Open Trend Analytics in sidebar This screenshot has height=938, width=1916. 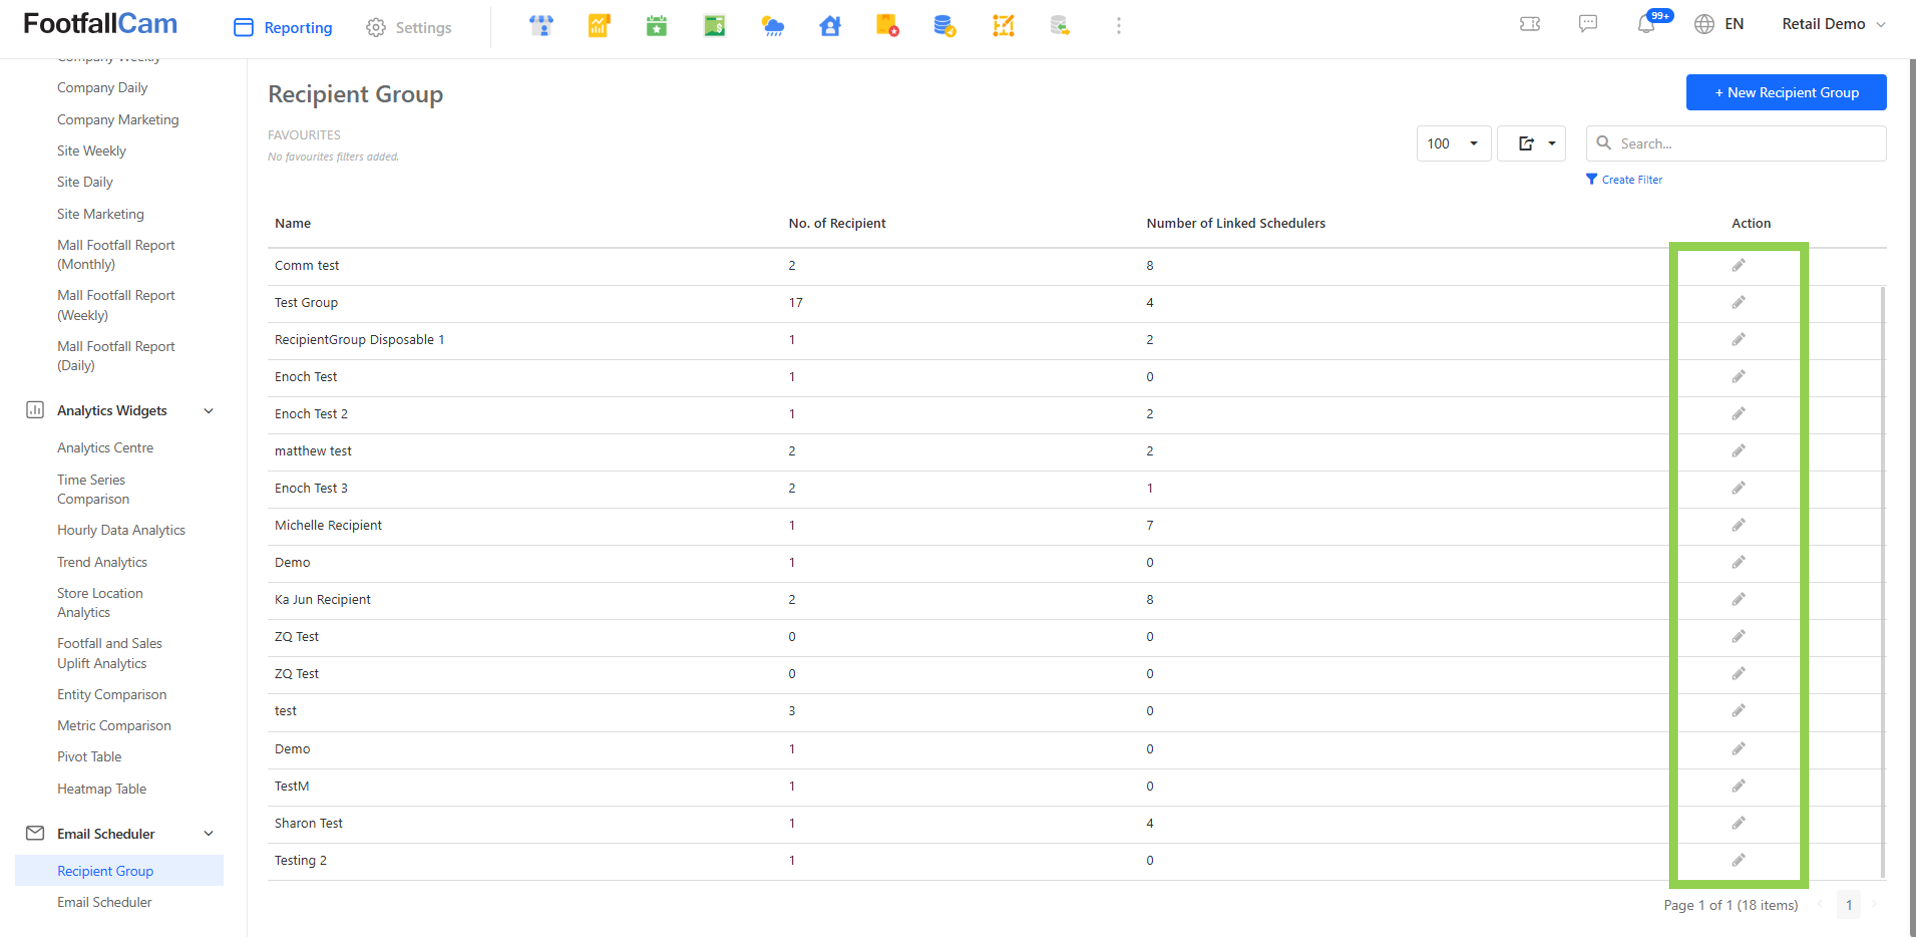[x=102, y=562]
